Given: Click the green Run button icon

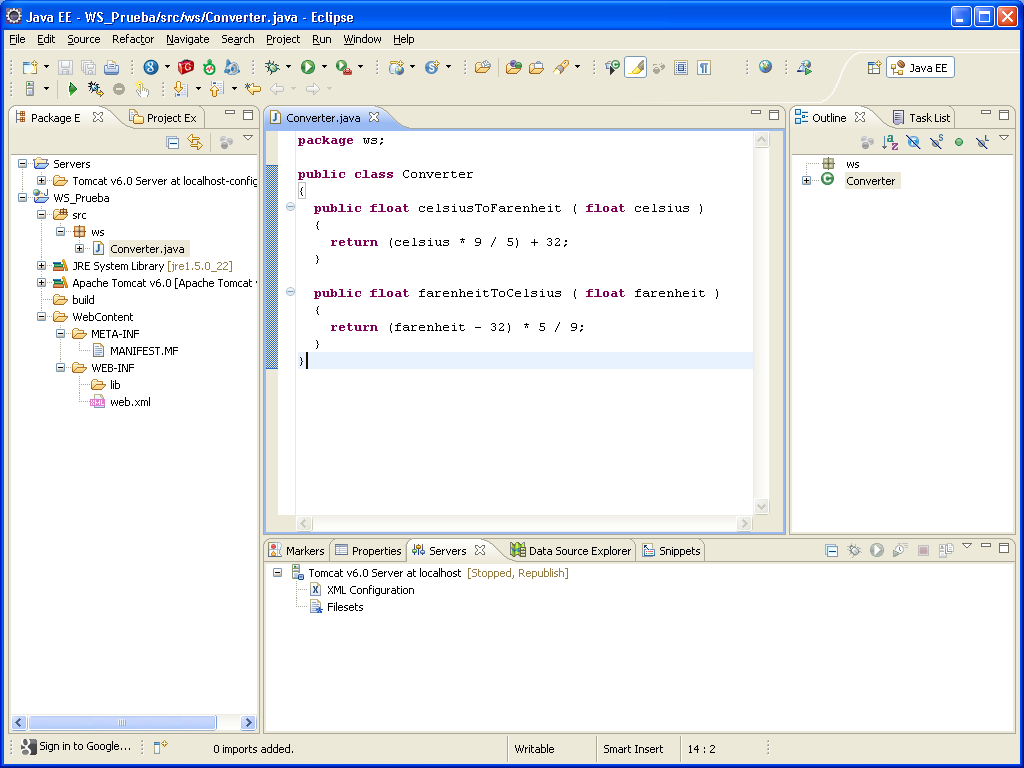Looking at the screenshot, I should (x=308, y=67).
